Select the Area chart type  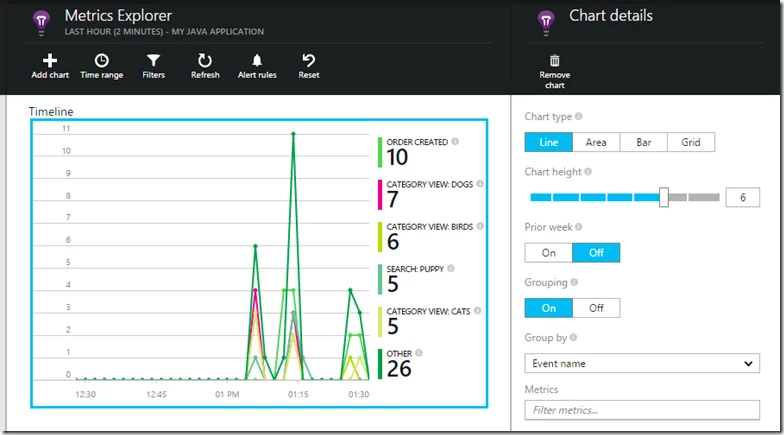[x=596, y=142]
